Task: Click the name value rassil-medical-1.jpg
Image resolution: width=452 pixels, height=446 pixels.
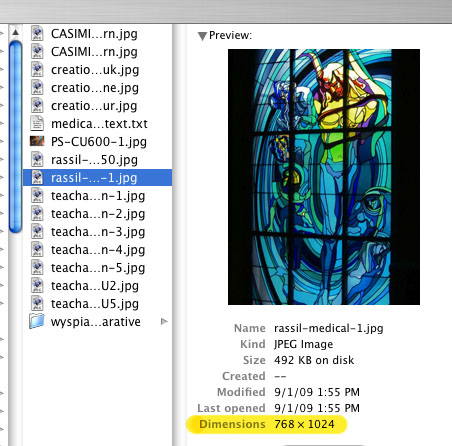Action: tap(329, 328)
